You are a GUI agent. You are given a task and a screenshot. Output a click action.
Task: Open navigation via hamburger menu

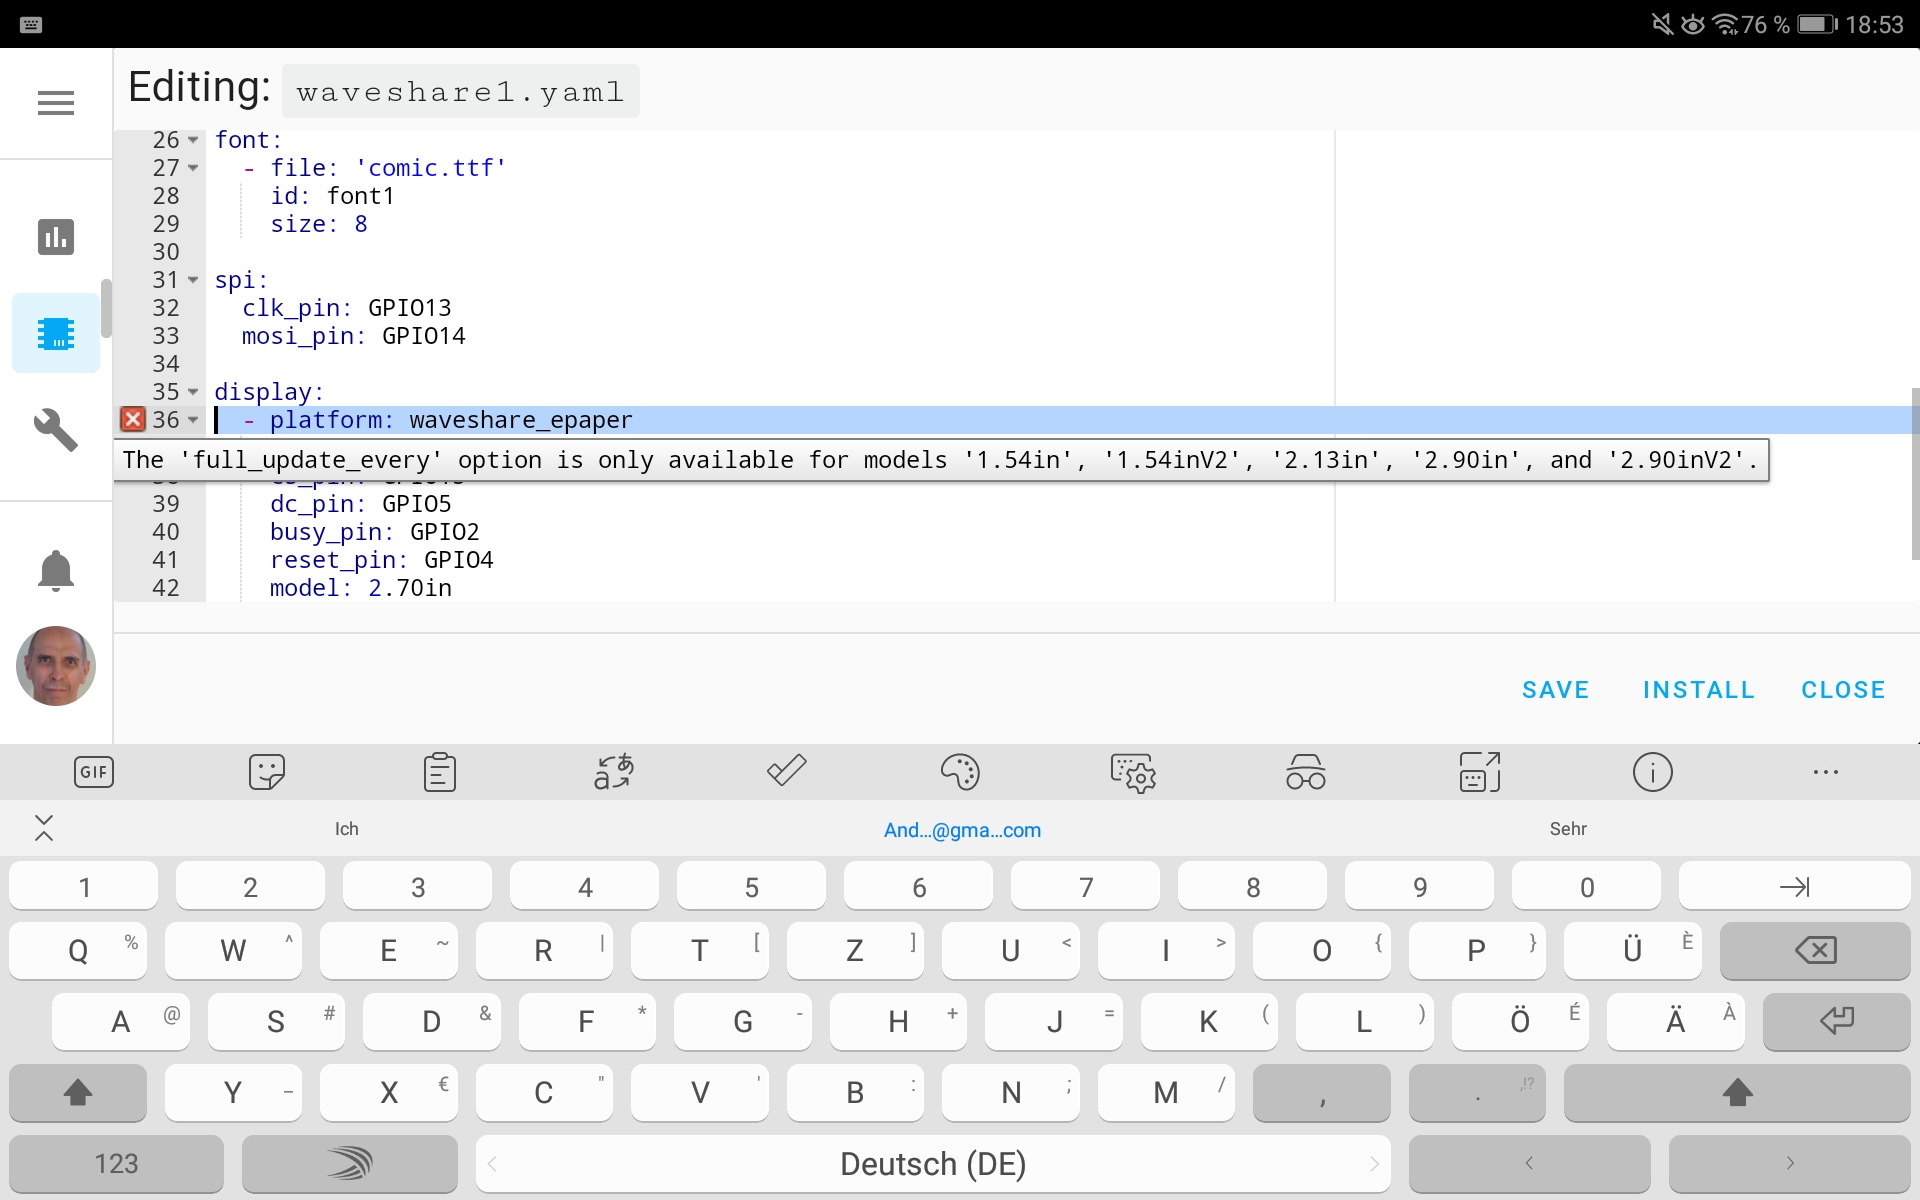[56, 102]
